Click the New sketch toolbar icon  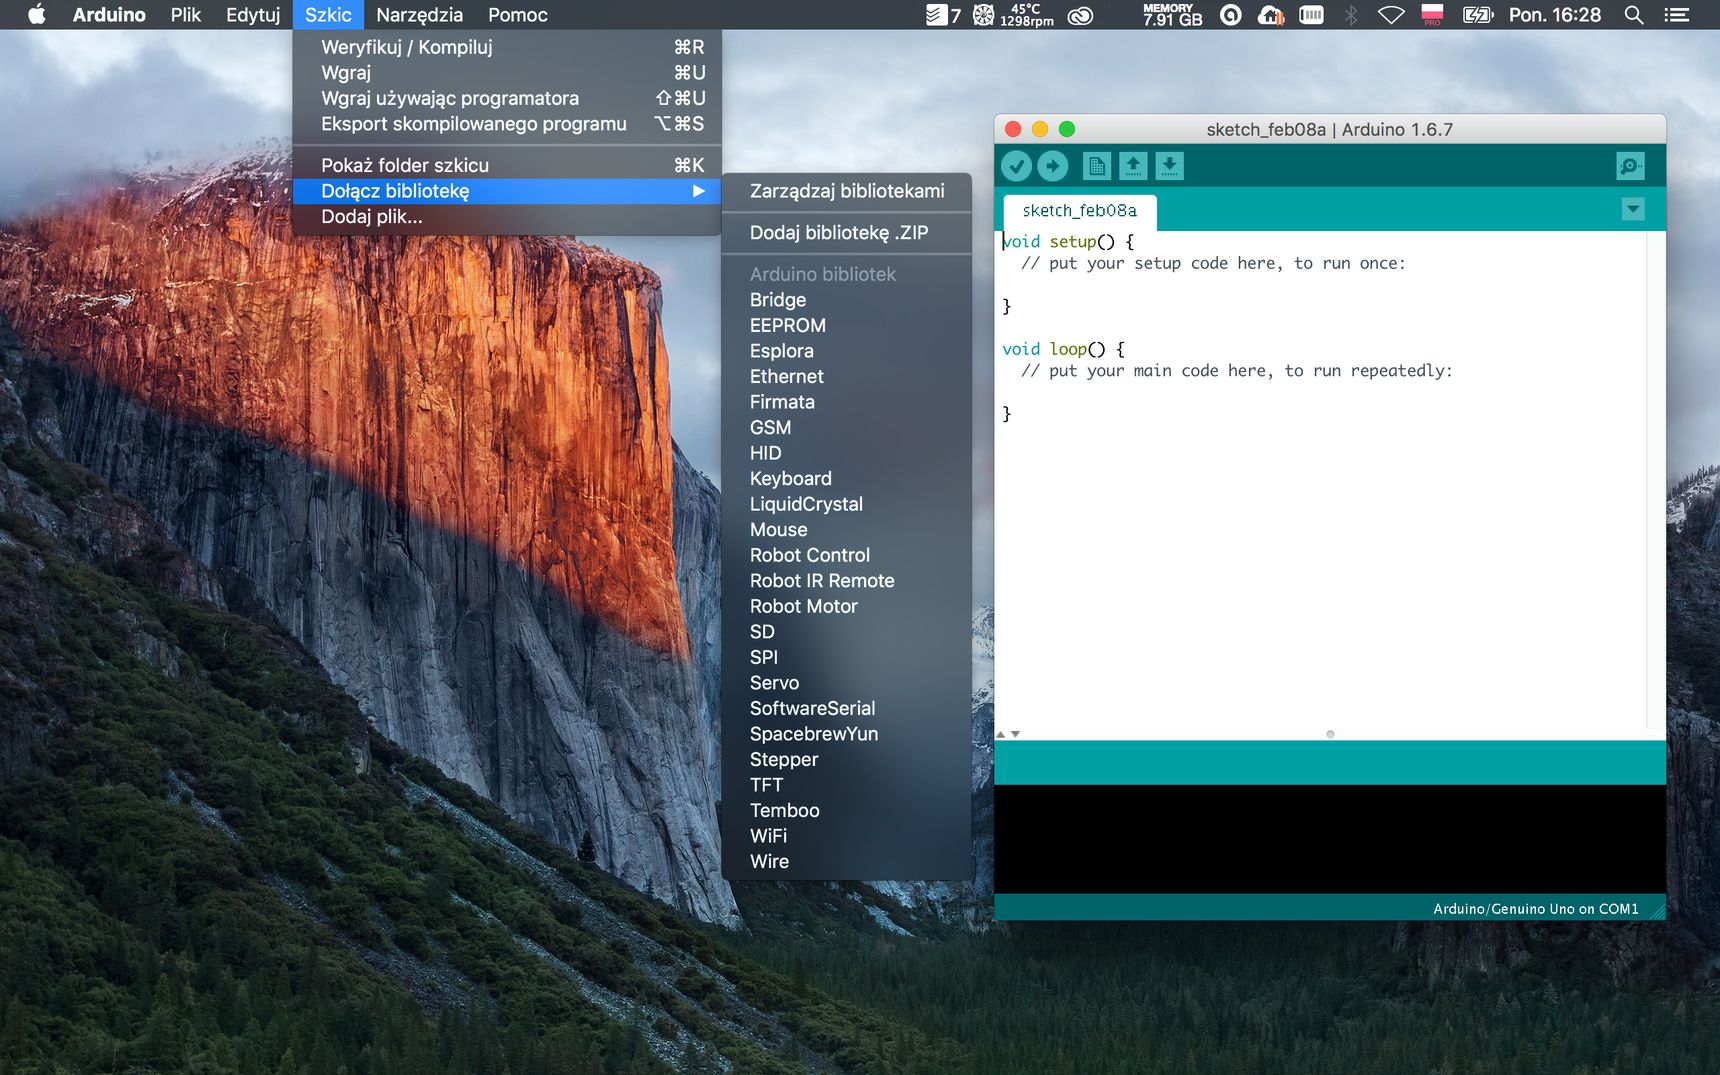point(1097,166)
